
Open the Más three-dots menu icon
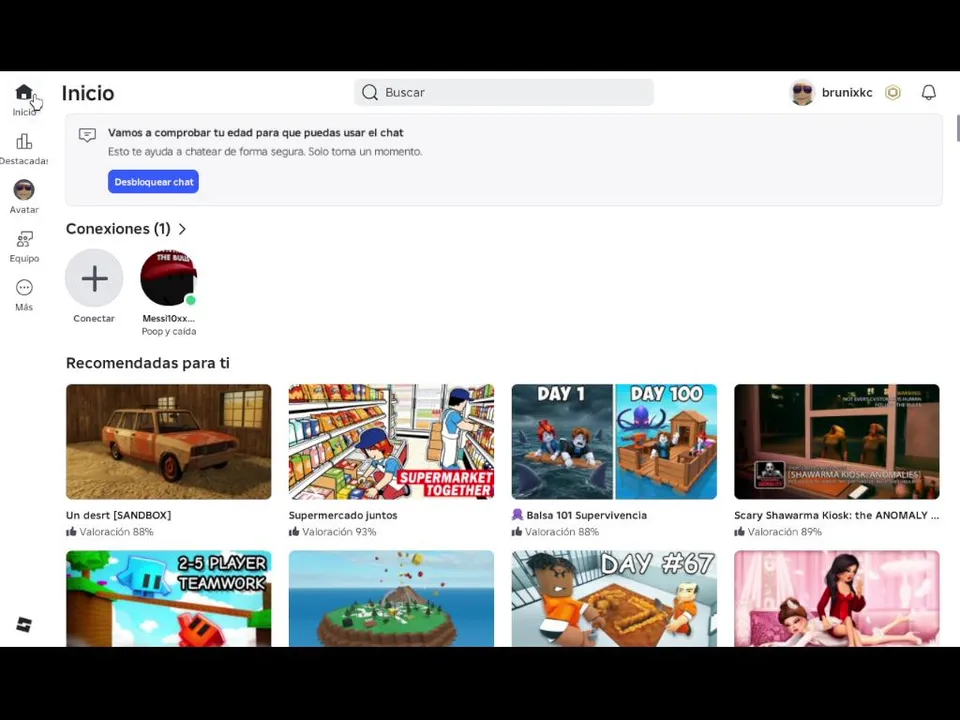pyautogui.click(x=24, y=288)
